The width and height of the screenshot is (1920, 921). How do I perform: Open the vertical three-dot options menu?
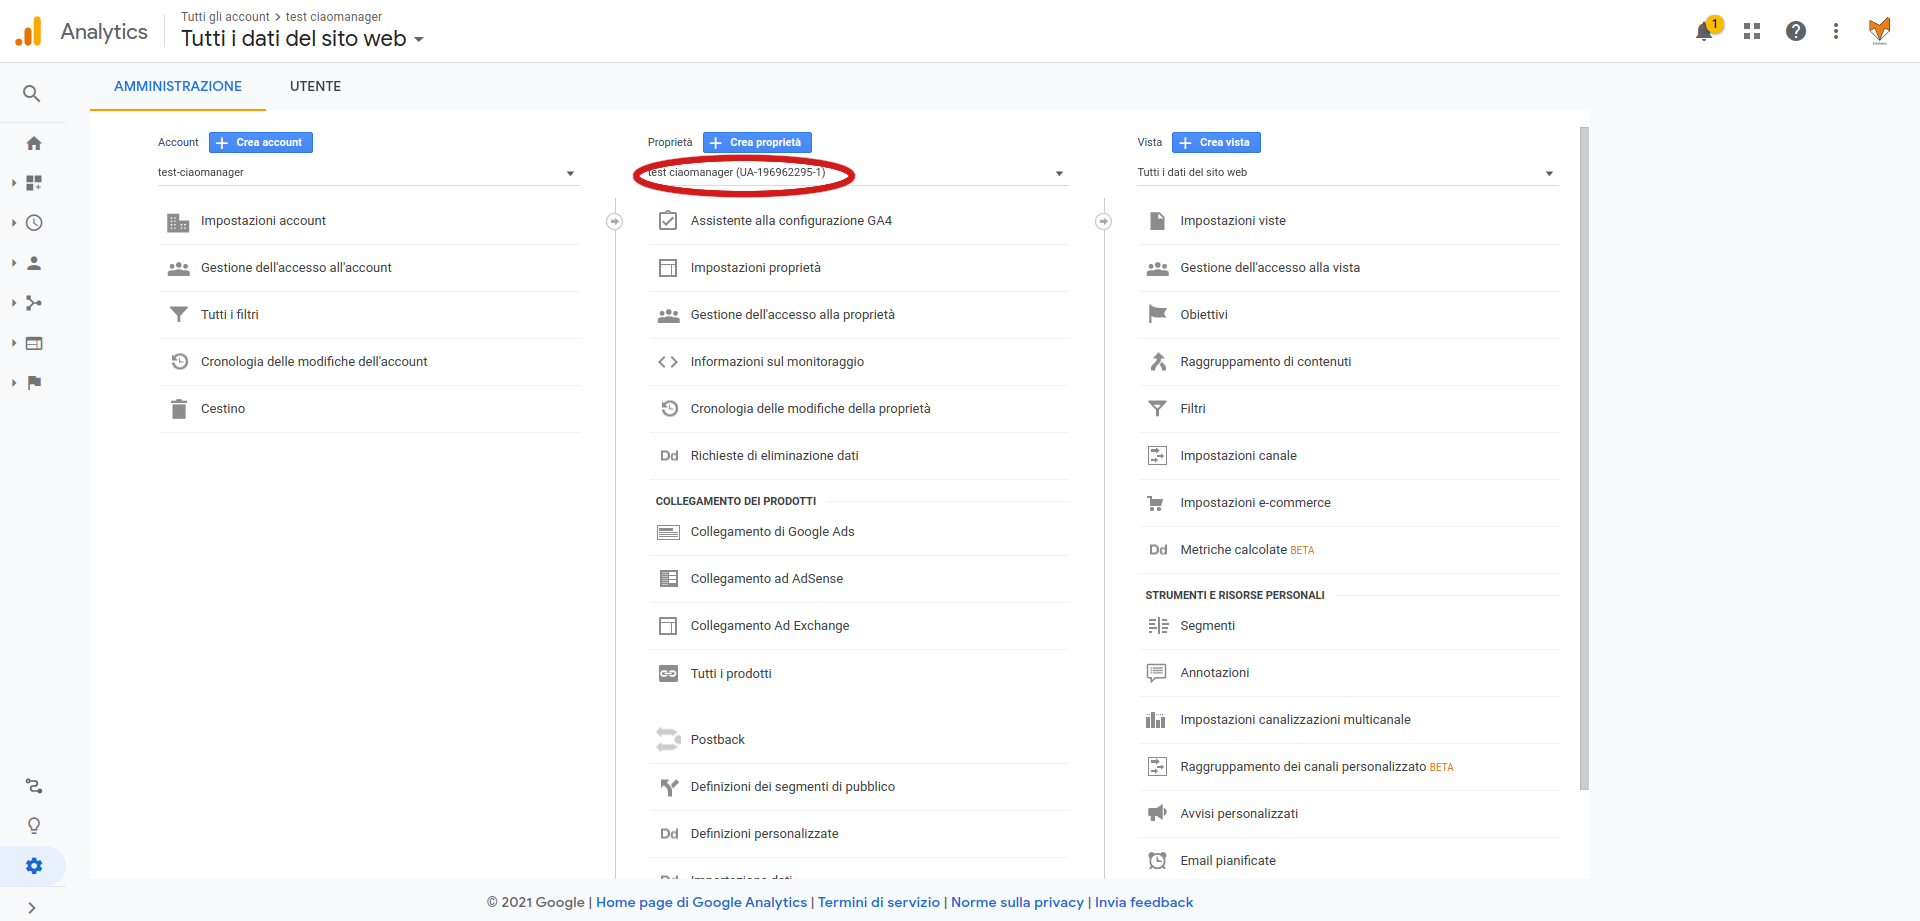pos(1835,32)
